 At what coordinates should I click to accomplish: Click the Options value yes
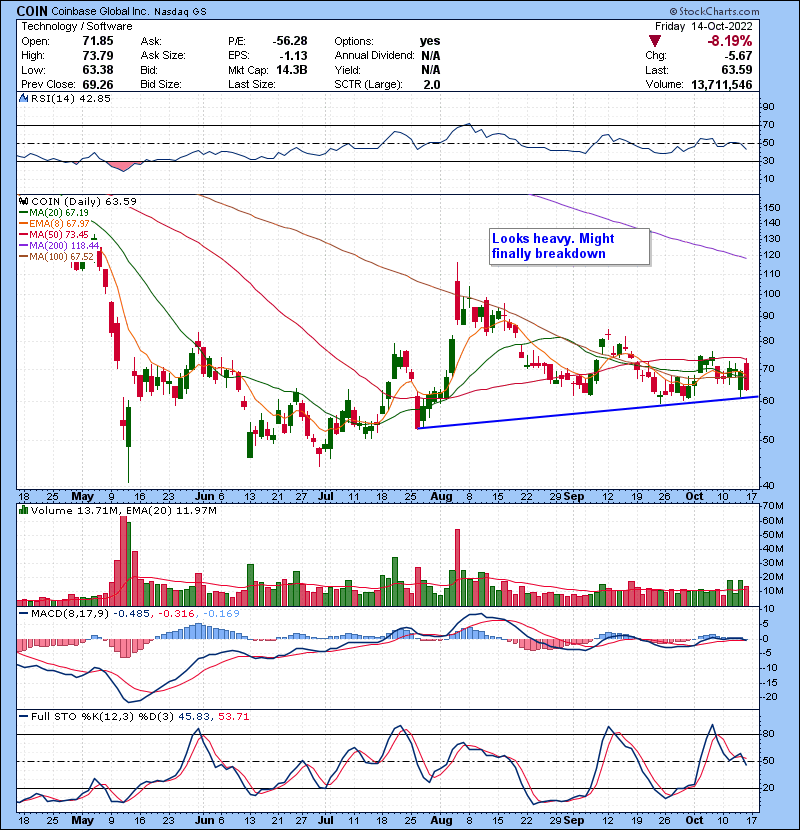tap(430, 41)
